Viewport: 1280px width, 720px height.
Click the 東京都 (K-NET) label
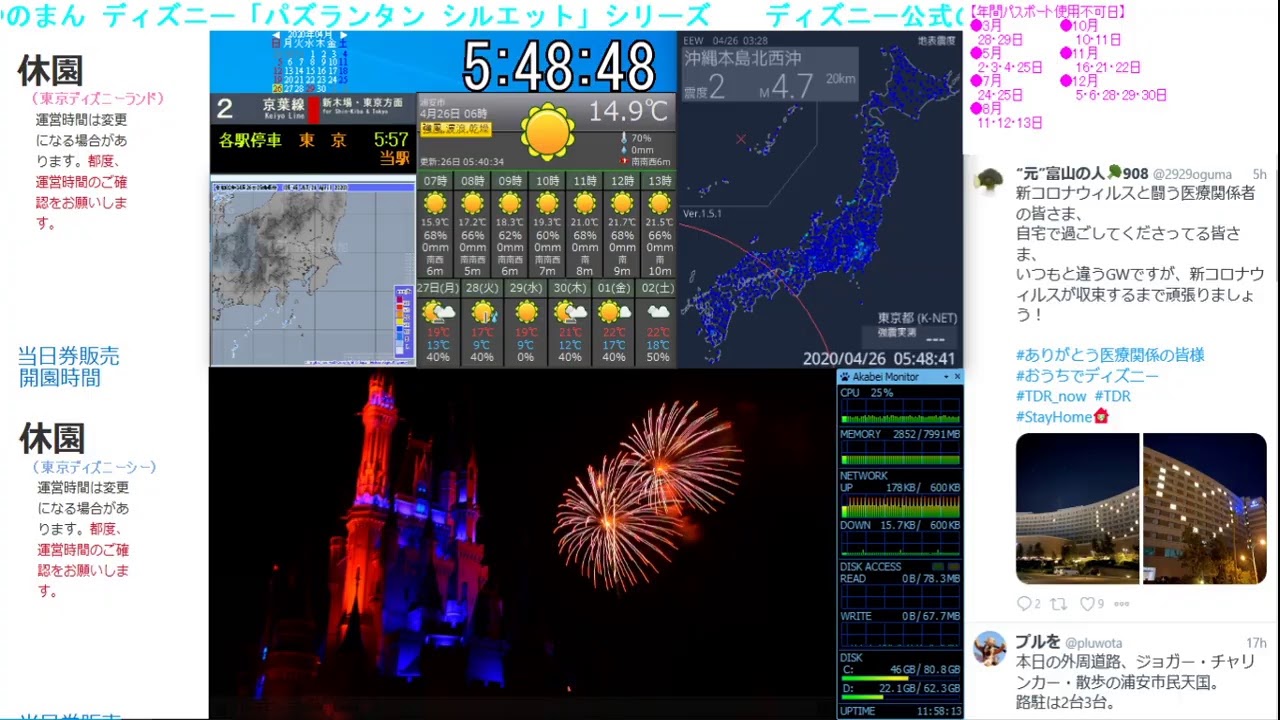917,319
